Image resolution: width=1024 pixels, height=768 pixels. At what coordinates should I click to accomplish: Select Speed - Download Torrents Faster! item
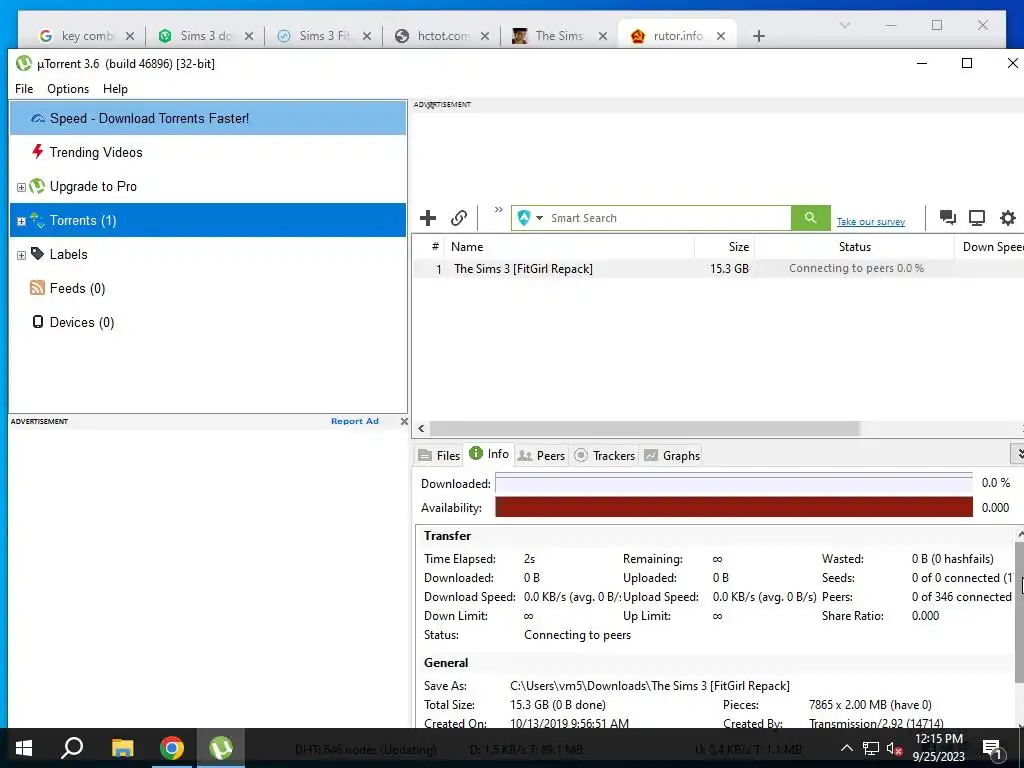point(208,118)
